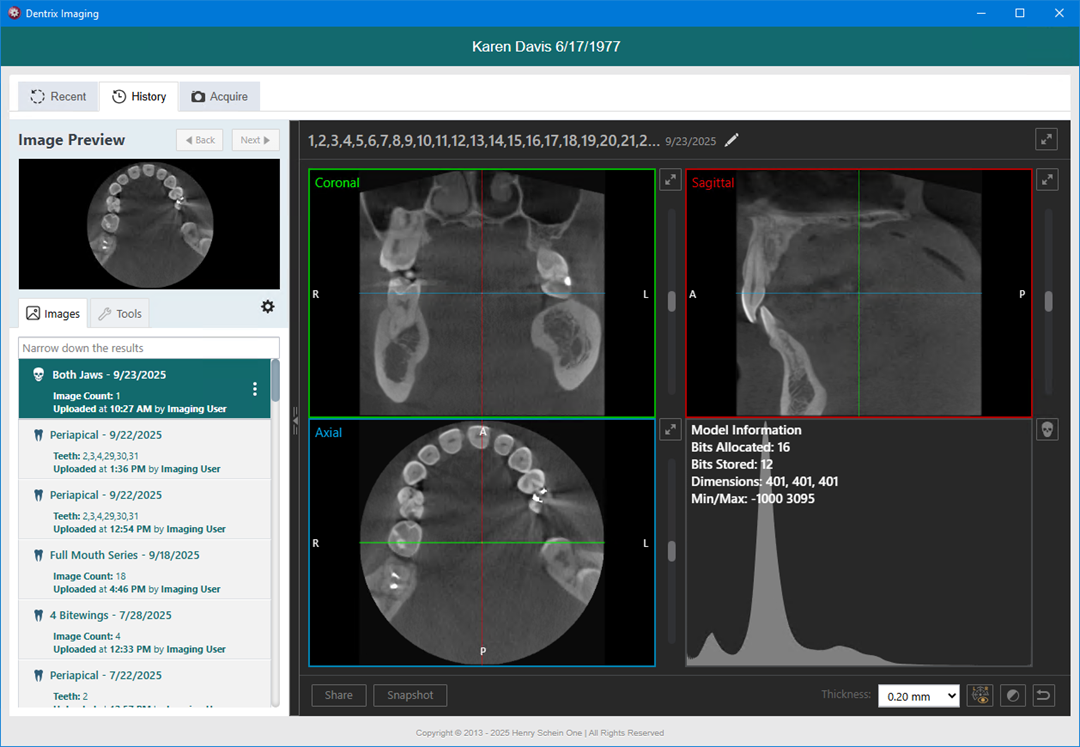1080x747 pixels.
Task: Maximize the Sagittal view pane
Action: click(x=1046, y=180)
